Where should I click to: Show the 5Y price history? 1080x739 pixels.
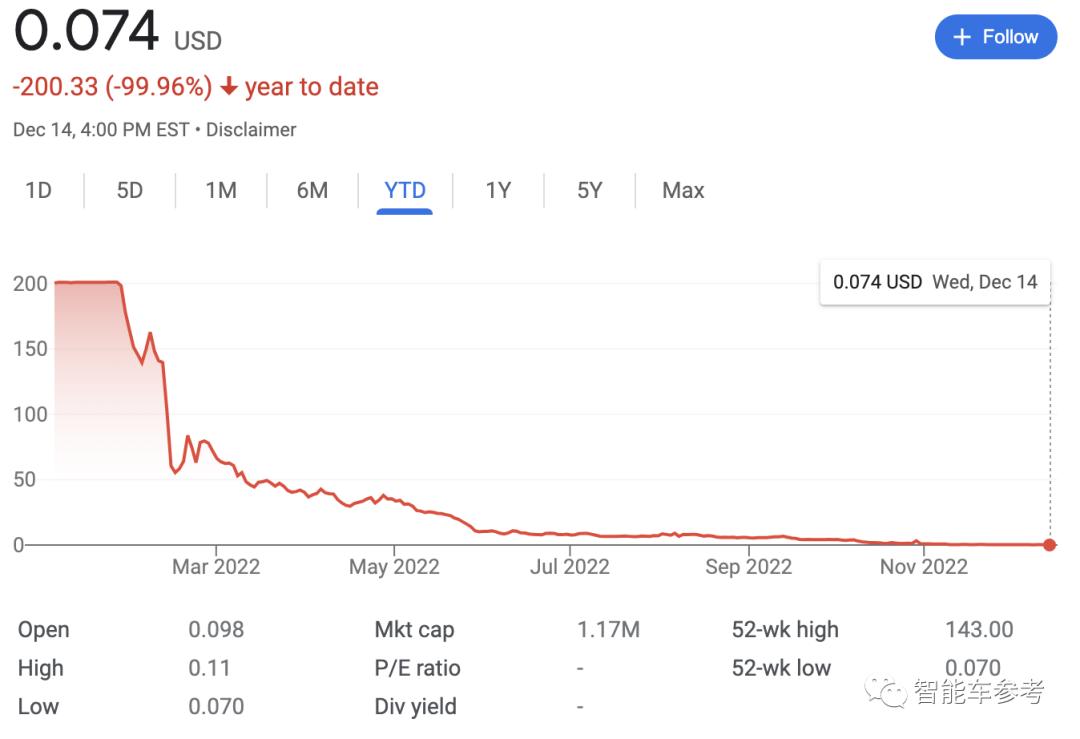589,190
